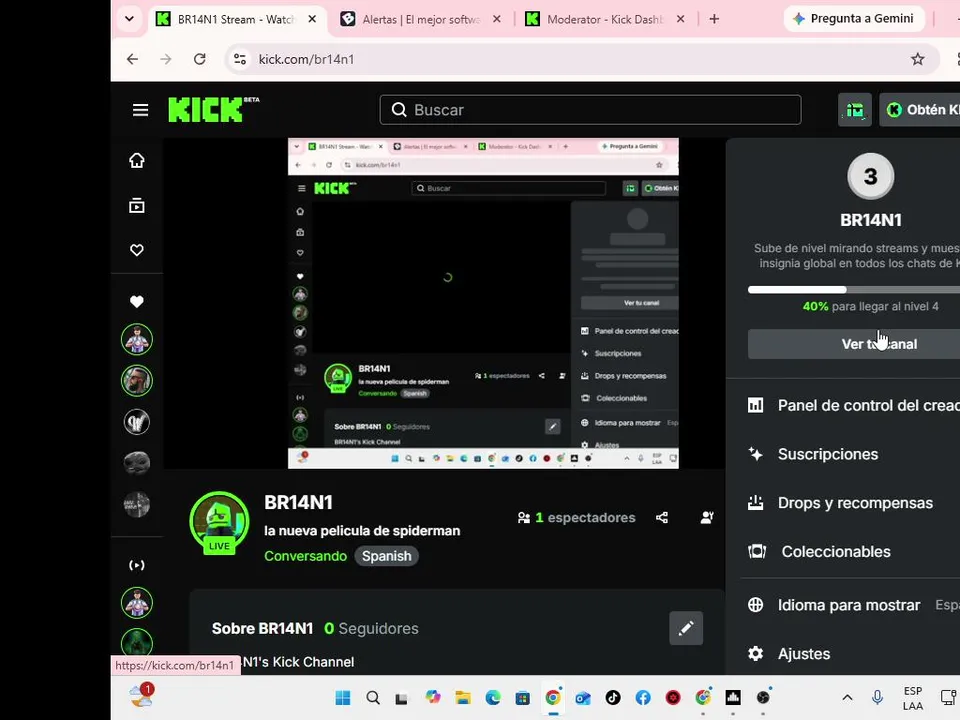Open the W logo channel avatar
The height and width of the screenshot is (720, 960).
[x=137, y=421]
